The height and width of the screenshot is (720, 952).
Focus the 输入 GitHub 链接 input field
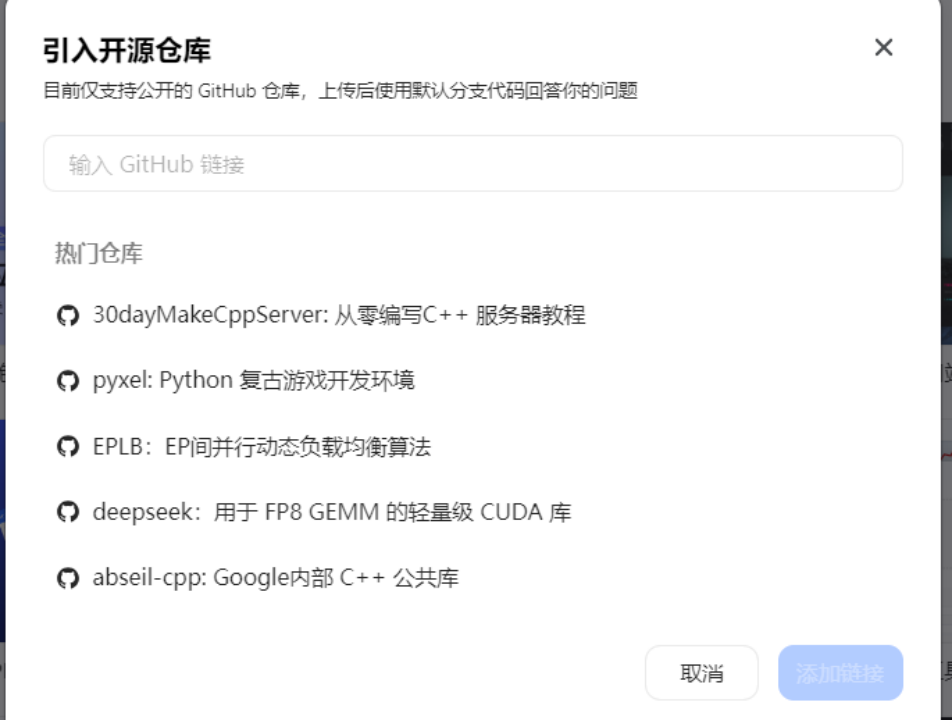click(x=472, y=164)
